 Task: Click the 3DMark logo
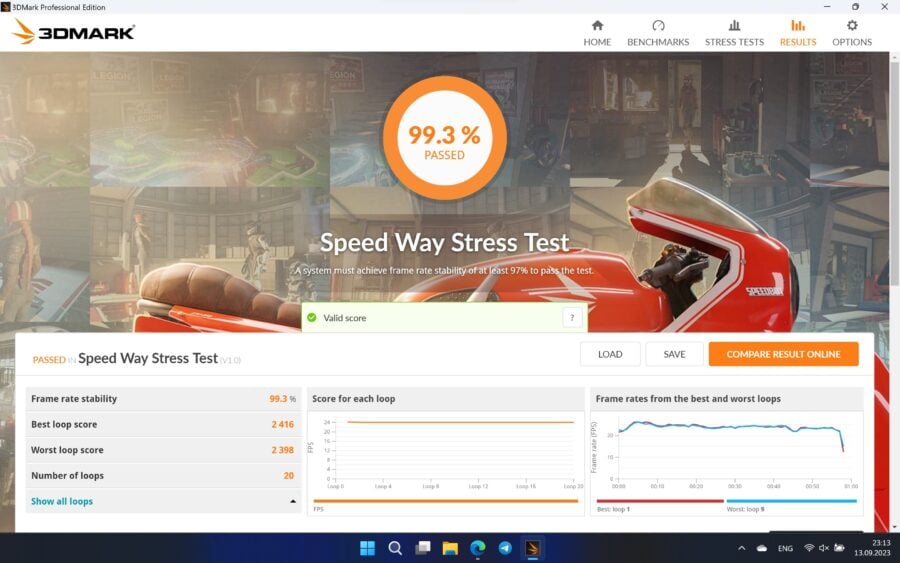[x=73, y=32]
